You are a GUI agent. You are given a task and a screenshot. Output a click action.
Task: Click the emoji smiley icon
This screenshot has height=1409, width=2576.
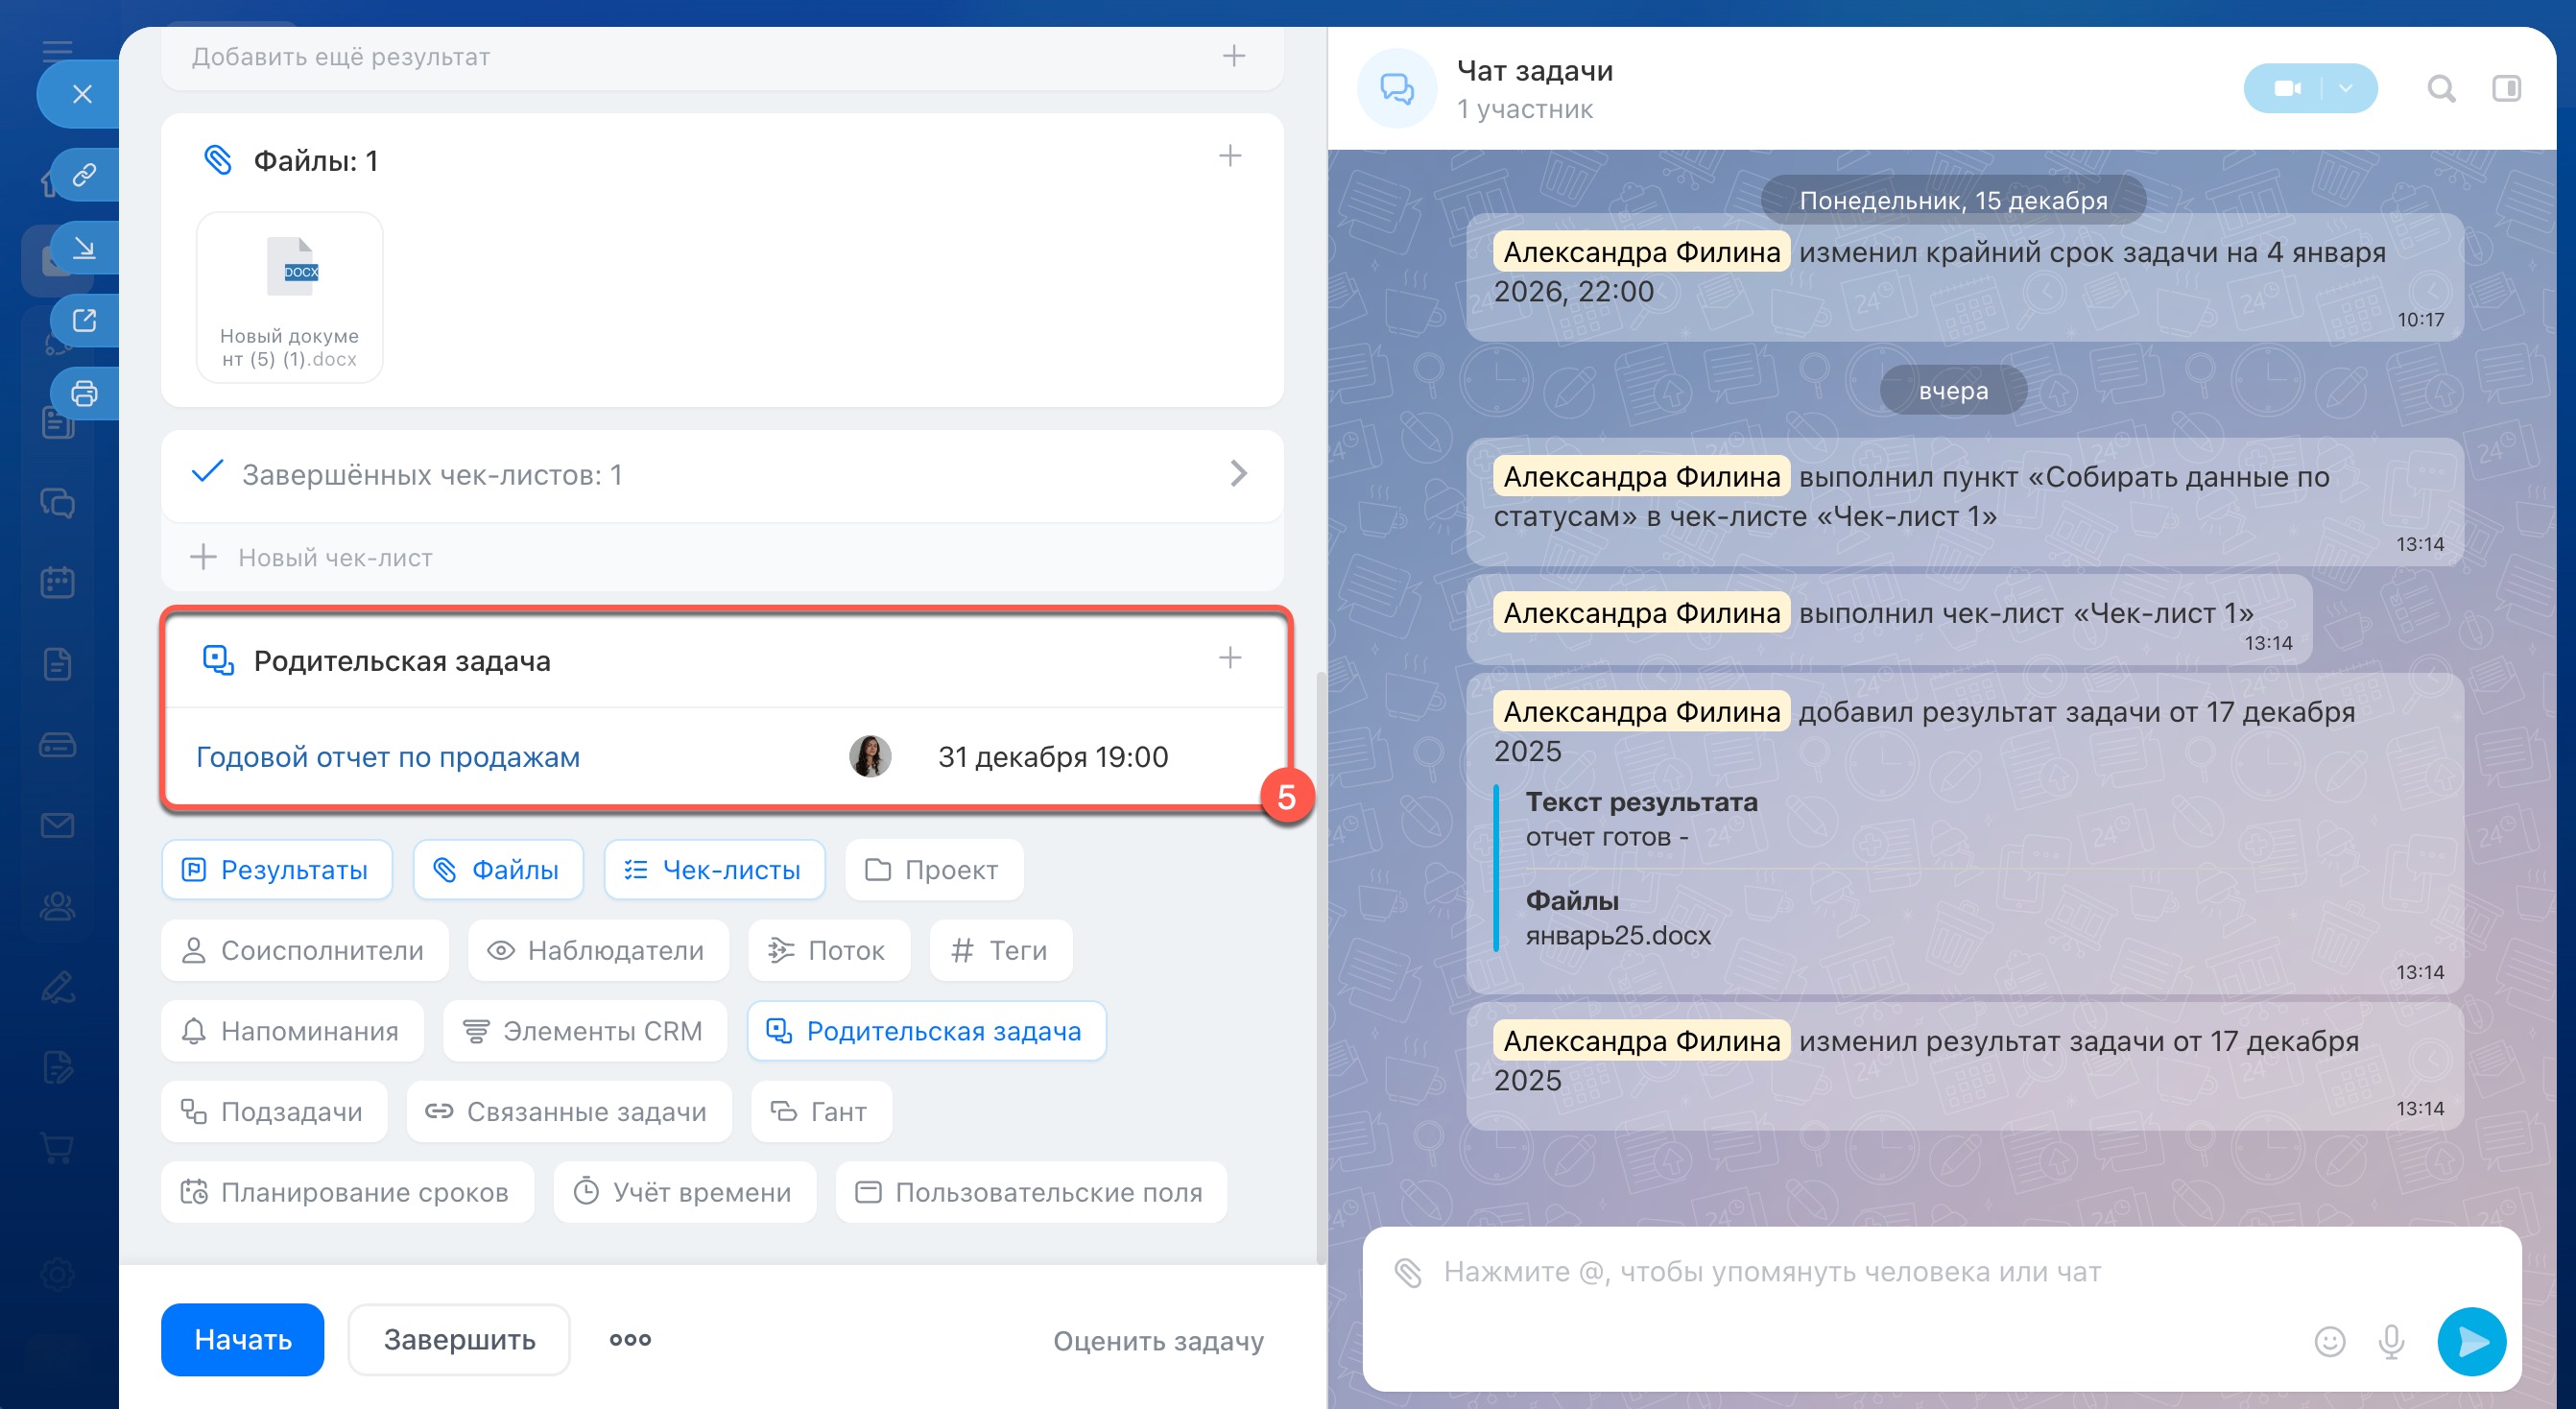click(x=2329, y=1341)
